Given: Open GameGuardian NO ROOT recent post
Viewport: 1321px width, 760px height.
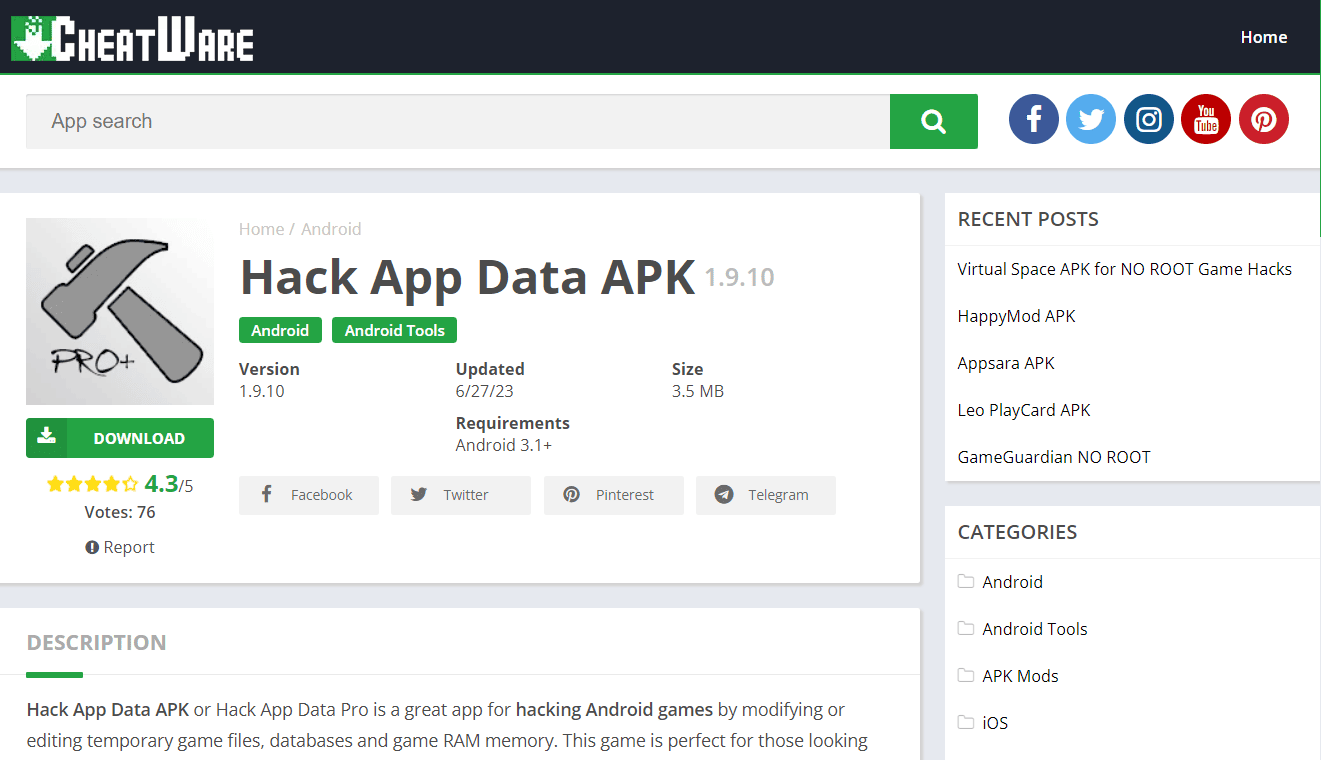Looking at the screenshot, I should tap(1054, 457).
